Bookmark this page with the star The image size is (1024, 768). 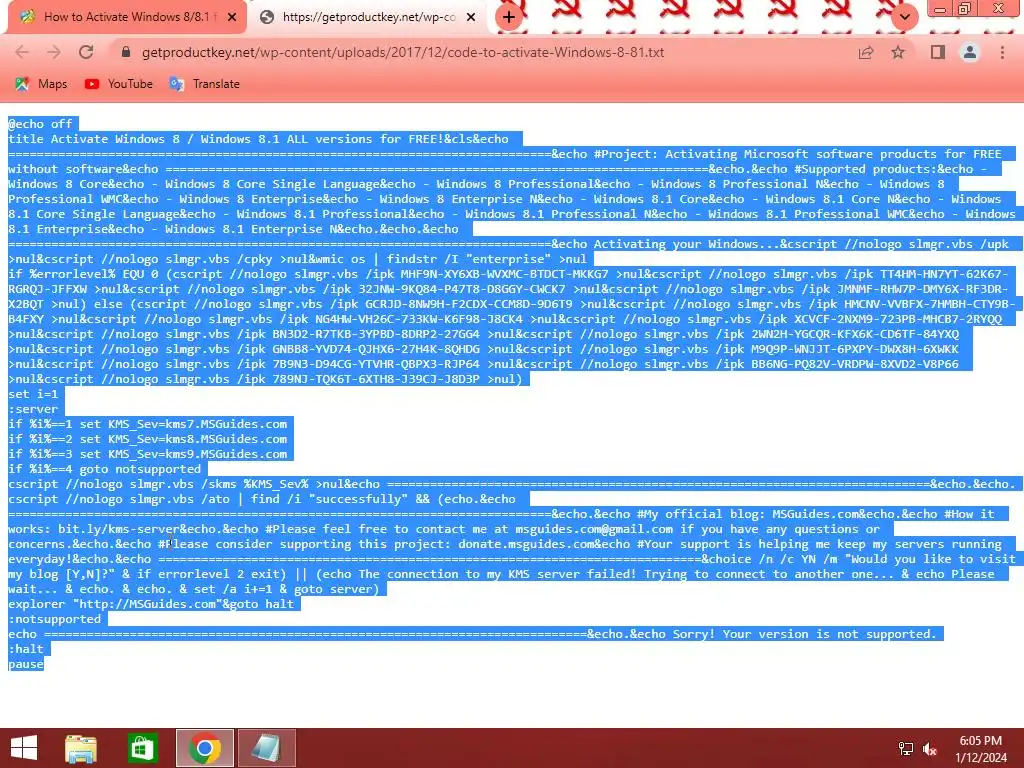(898, 52)
